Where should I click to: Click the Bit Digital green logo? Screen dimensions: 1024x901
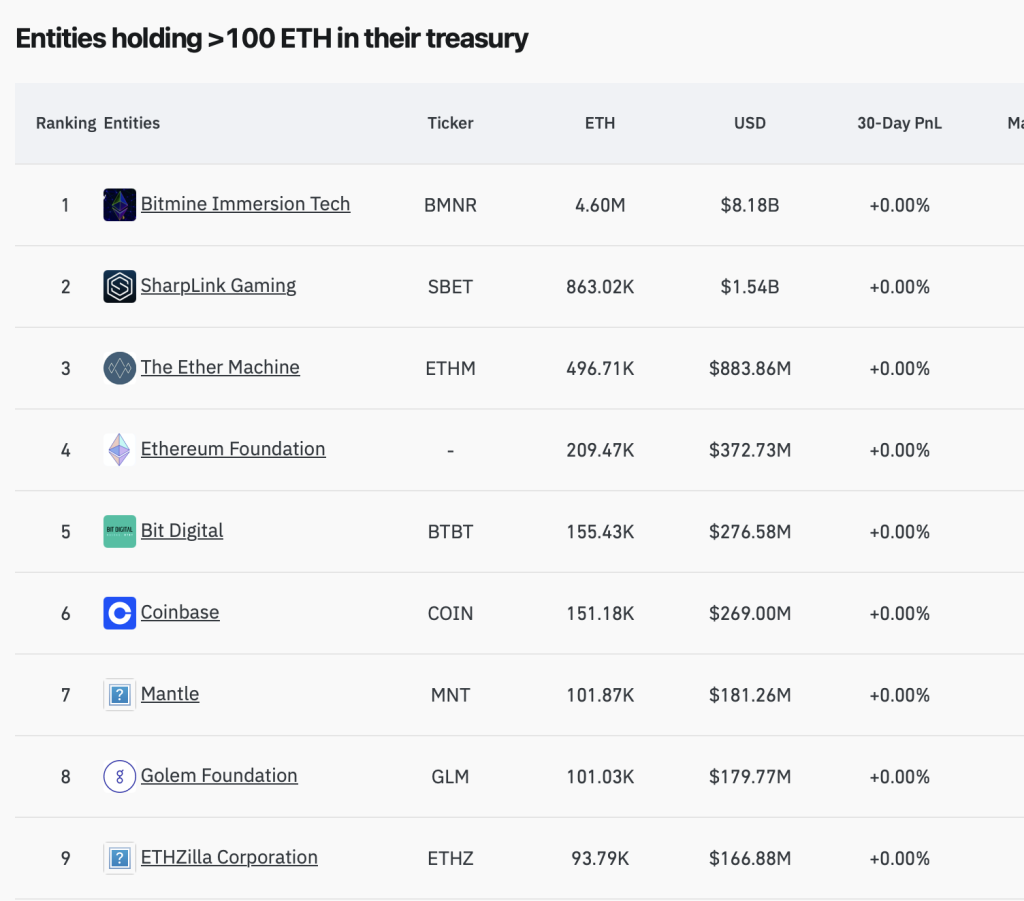120,531
